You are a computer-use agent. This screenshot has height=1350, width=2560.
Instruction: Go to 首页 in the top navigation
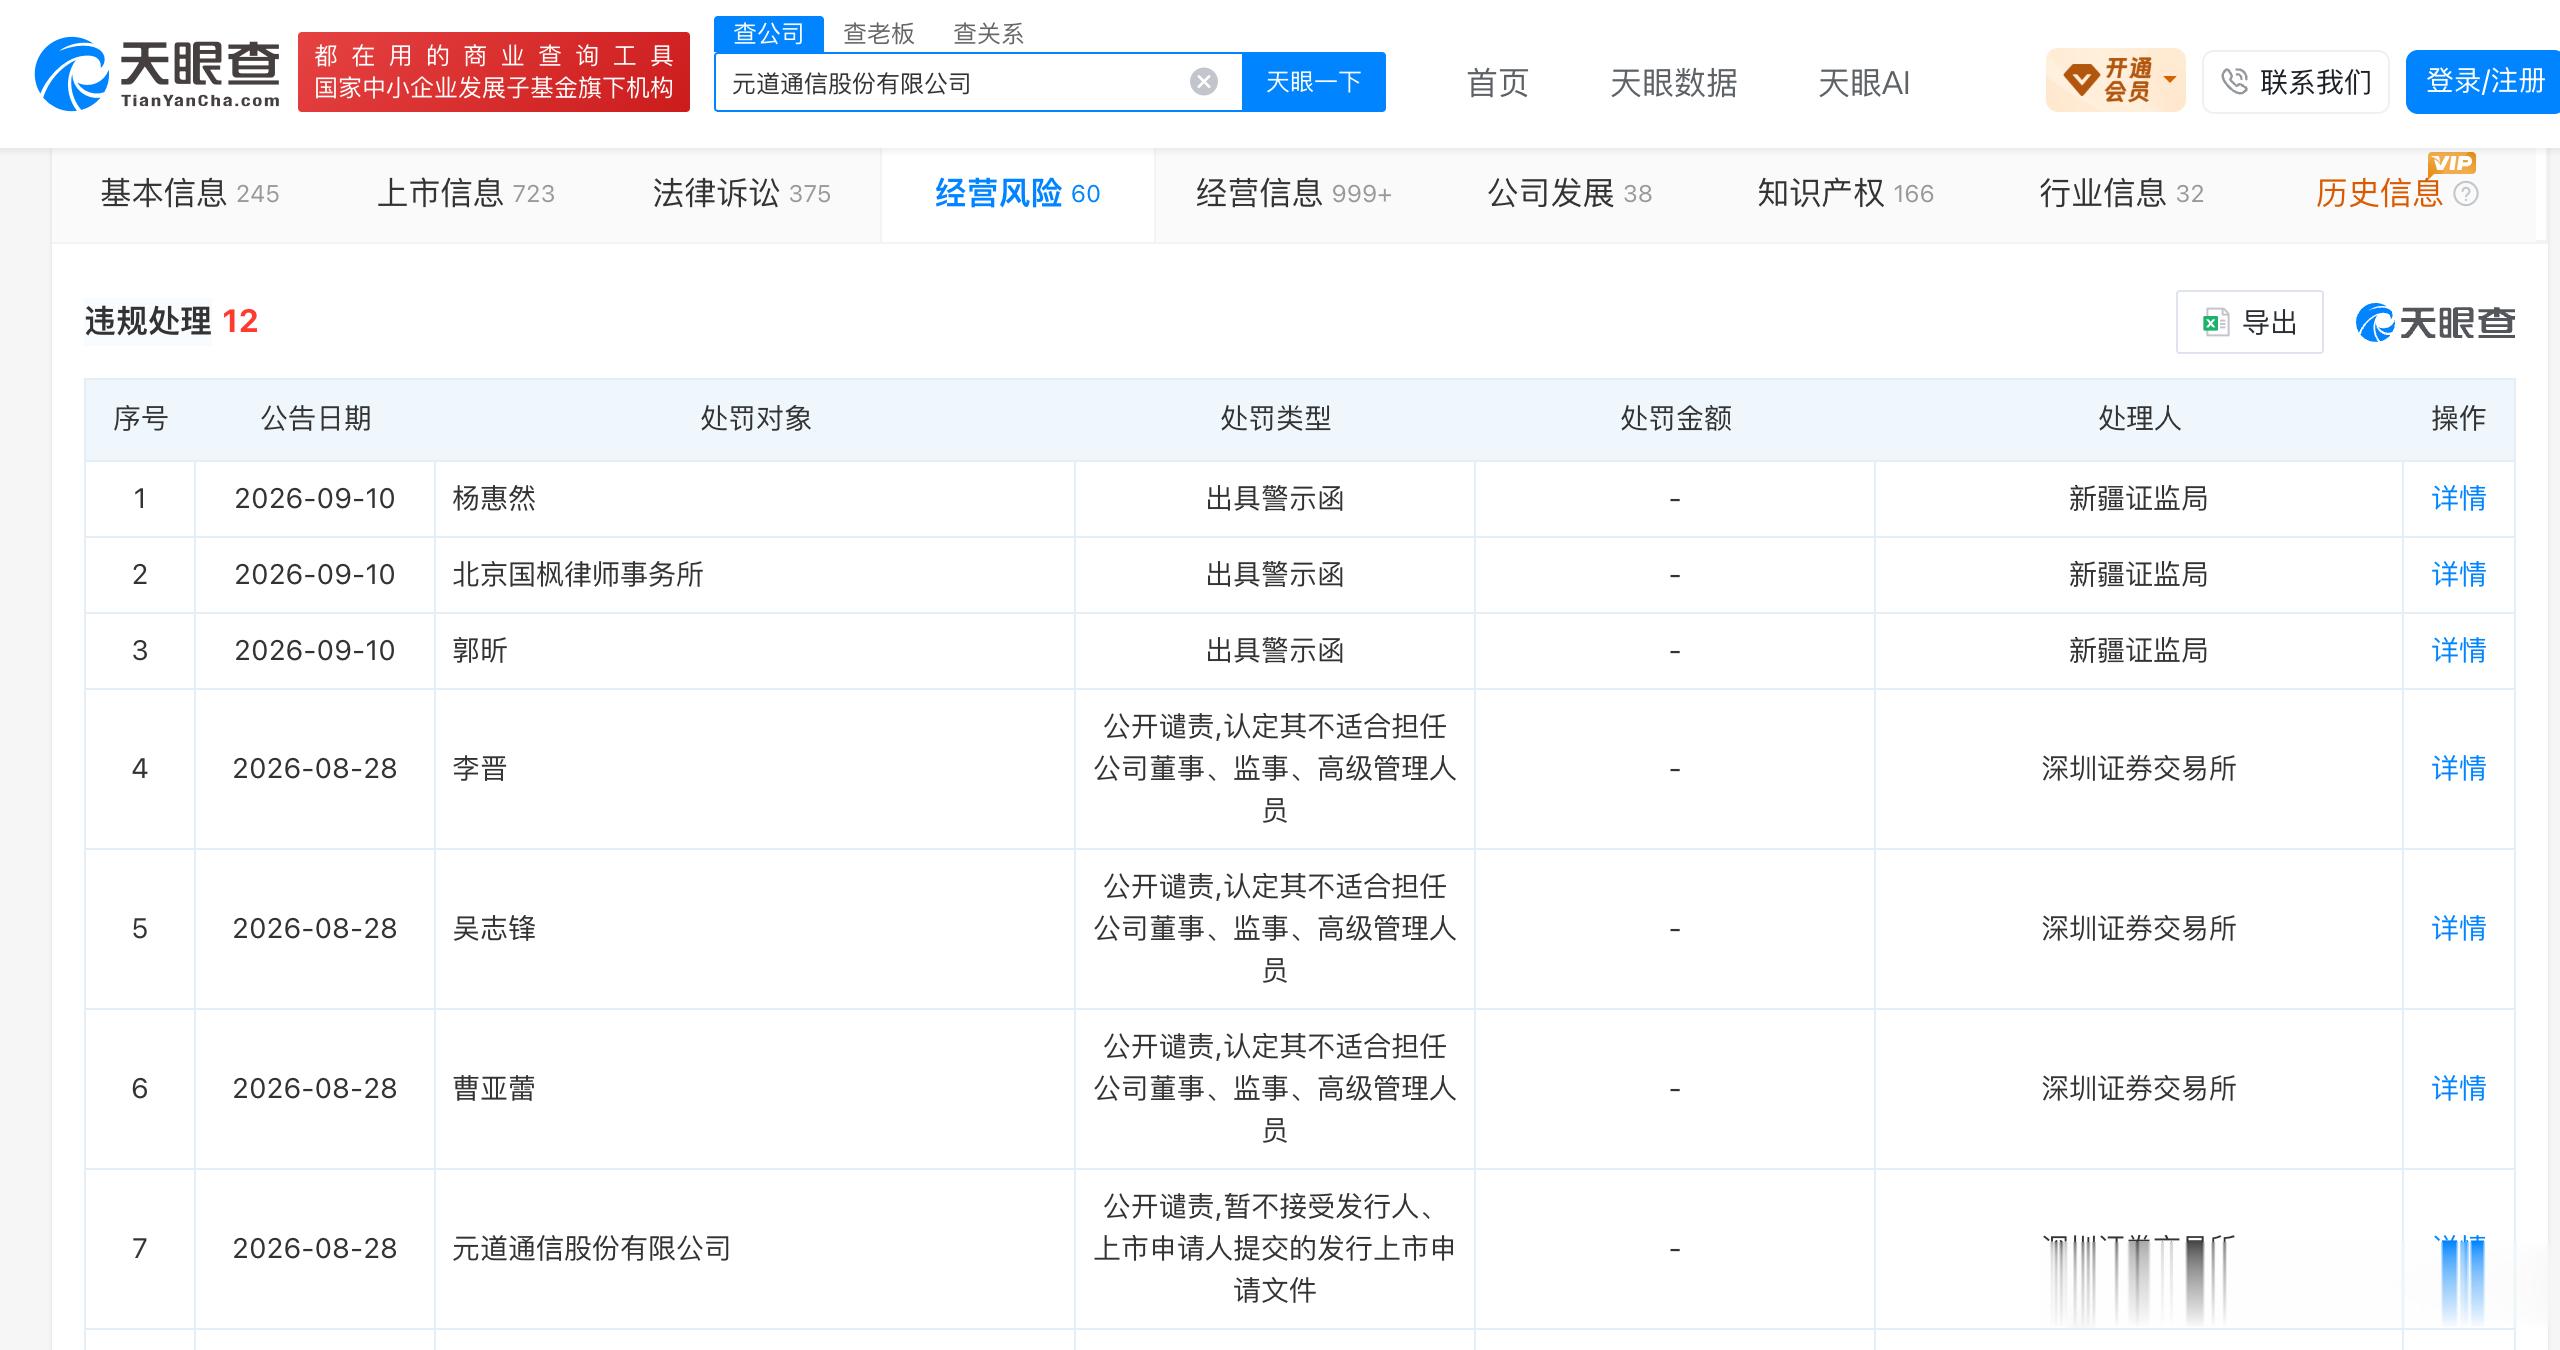(x=1497, y=82)
